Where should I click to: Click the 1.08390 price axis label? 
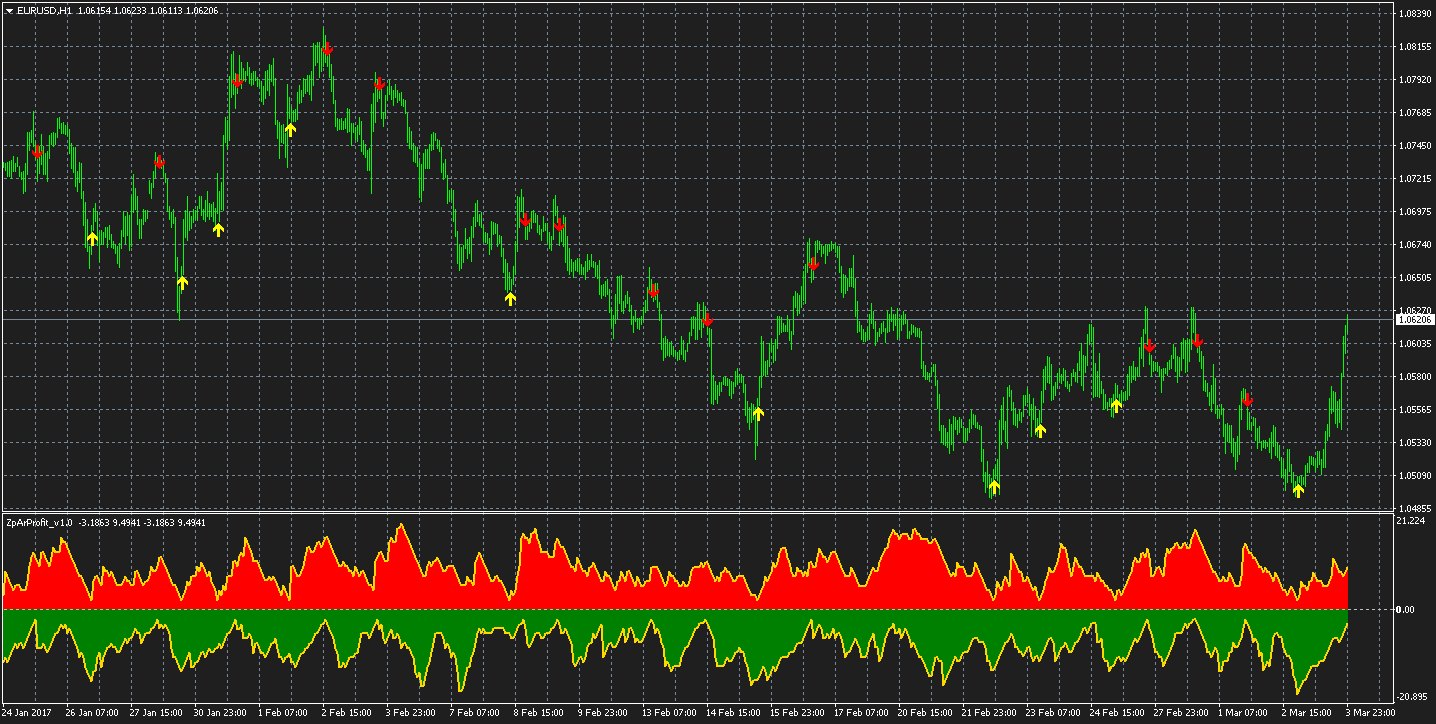coord(1414,14)
